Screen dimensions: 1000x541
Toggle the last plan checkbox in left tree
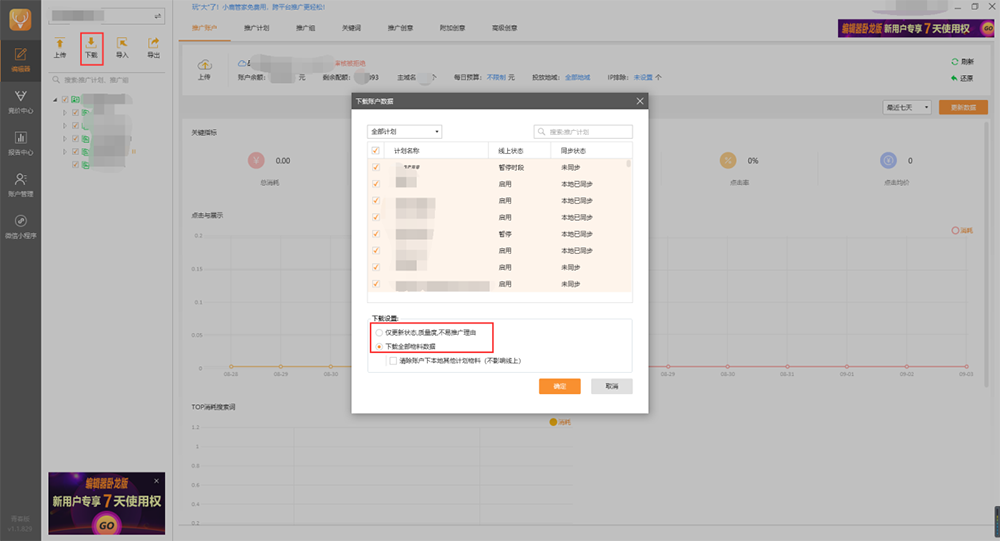click(75, 165)
